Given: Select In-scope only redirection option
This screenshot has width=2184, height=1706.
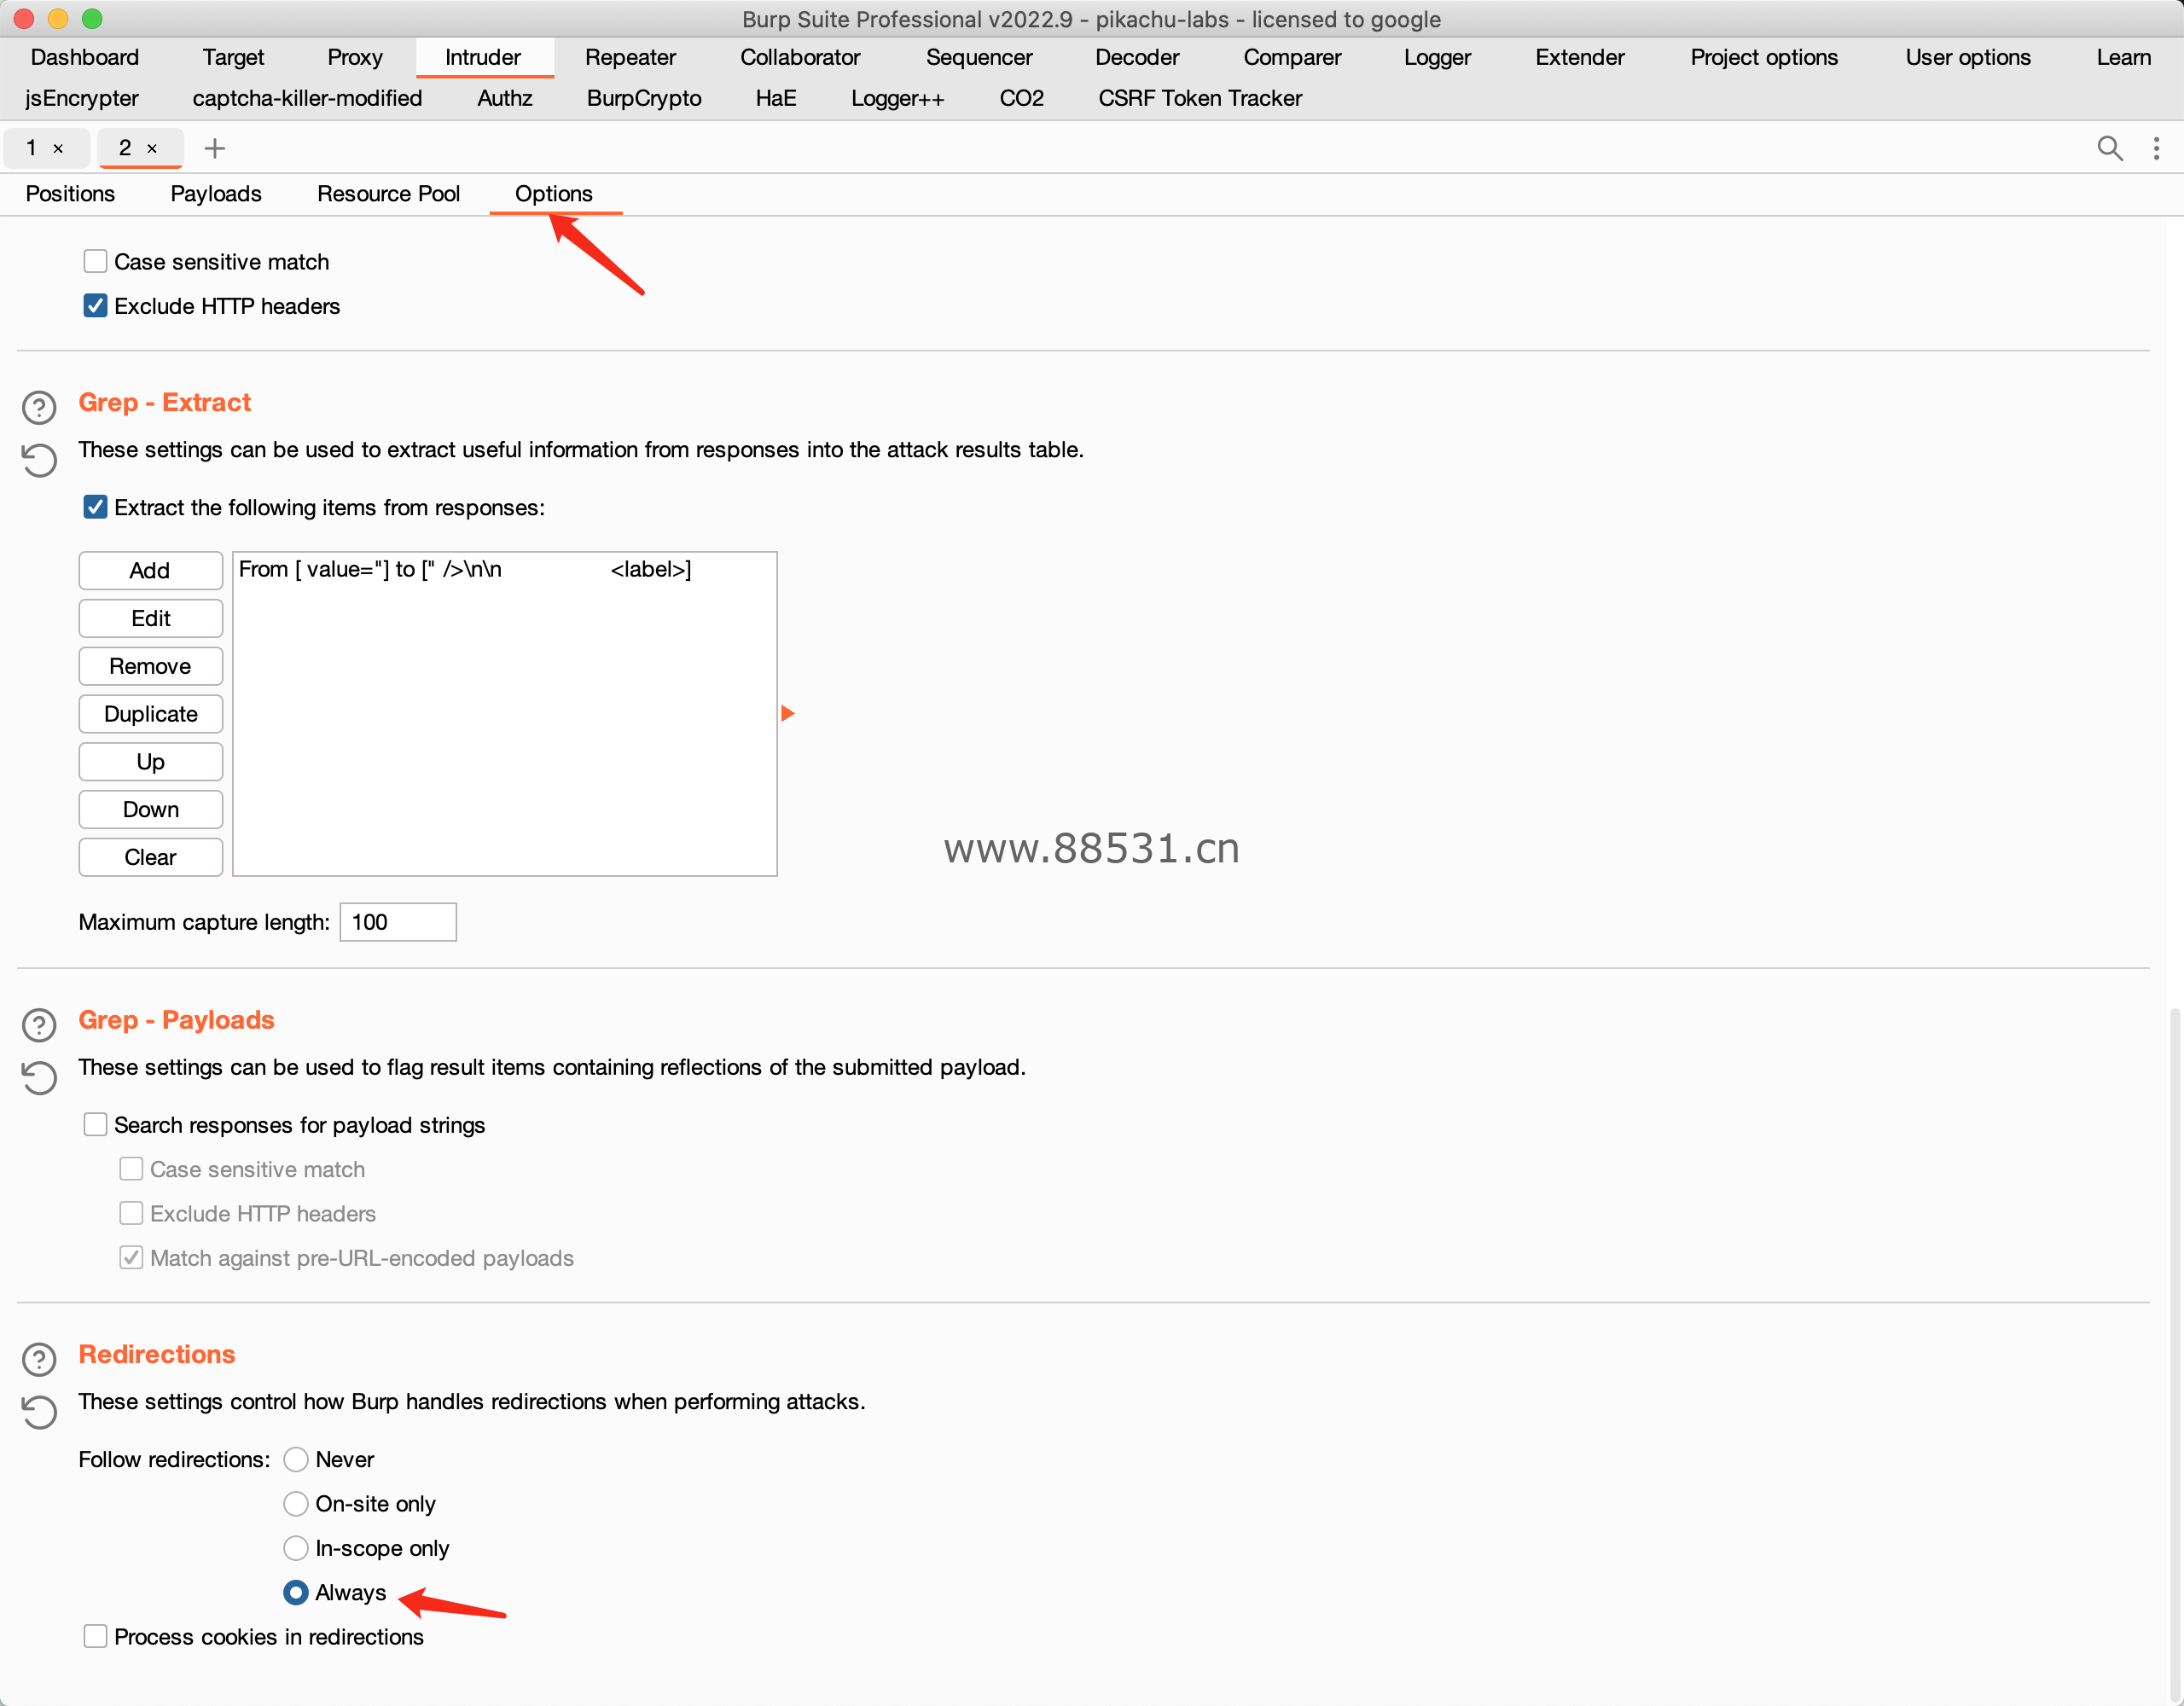Looking at the screenshot, I should (x=296, y=1548).
